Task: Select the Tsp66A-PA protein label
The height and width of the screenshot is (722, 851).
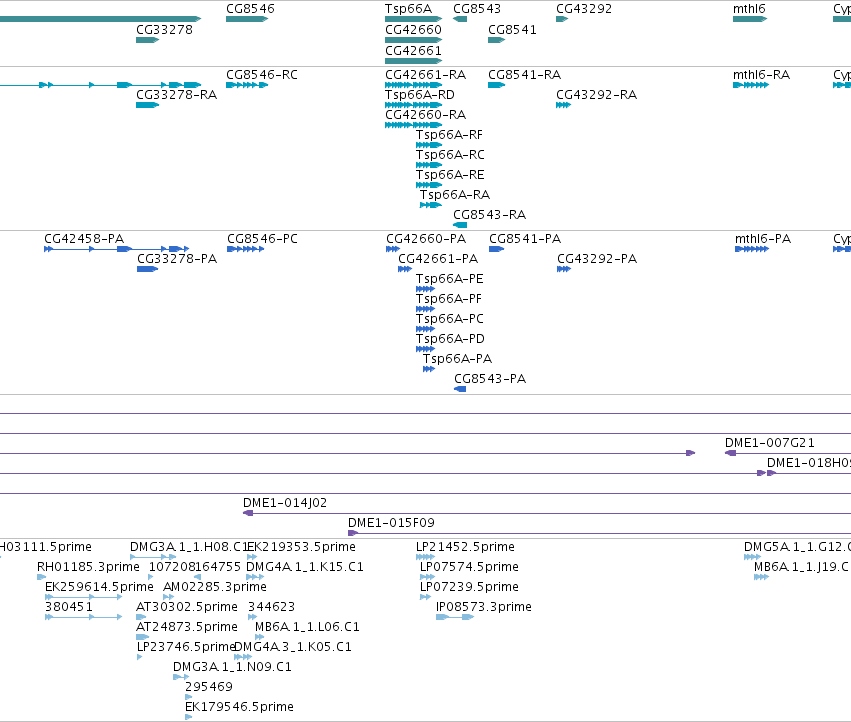Action: [458, 359]
